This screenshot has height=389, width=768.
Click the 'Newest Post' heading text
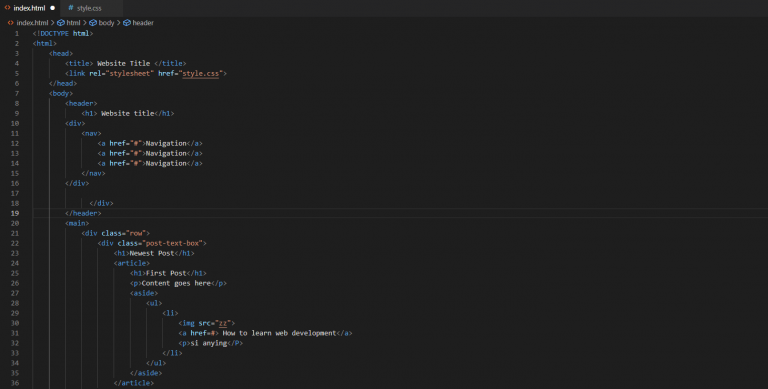point(152,253)
